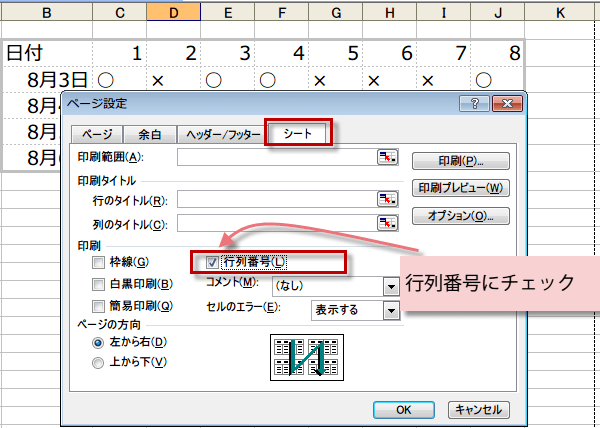Click the ○ cell under column F
The image size is (600, 428).
(x=282, y=79)
